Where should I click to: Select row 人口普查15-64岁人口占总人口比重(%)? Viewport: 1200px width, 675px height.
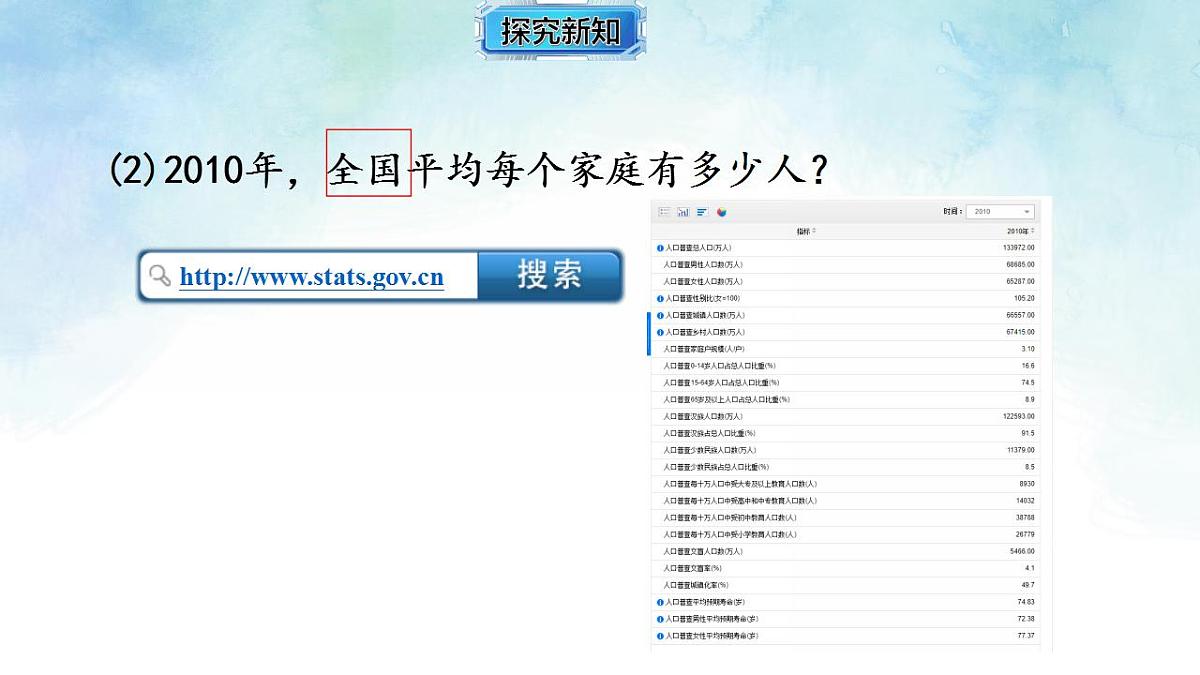846,383
